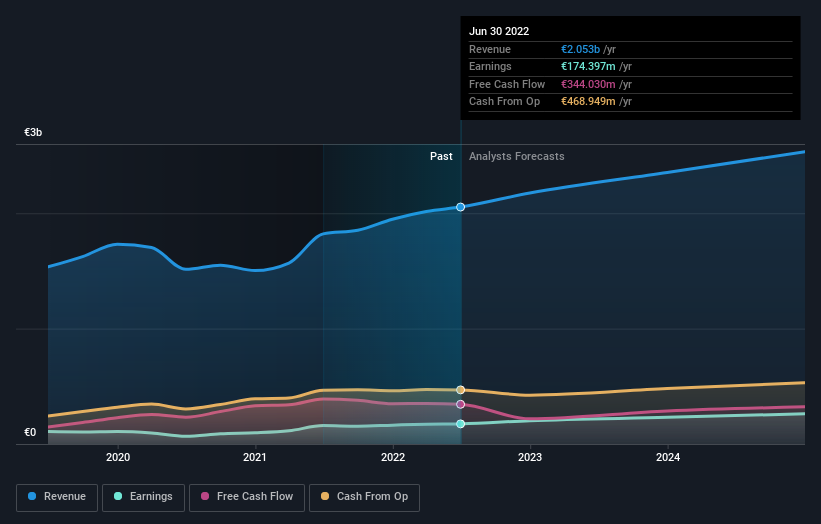821x524 pixels.
Task: Click the €2.053b revenue value in tooltip
Action: pyautogui.click(x=580, y=49)
